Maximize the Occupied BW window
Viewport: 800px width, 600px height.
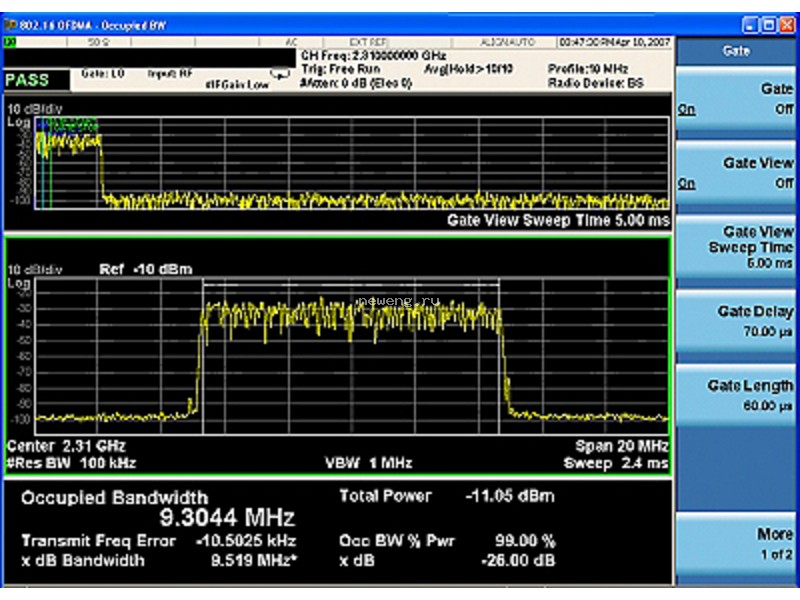pyautogui.click(x=769, y=25)
